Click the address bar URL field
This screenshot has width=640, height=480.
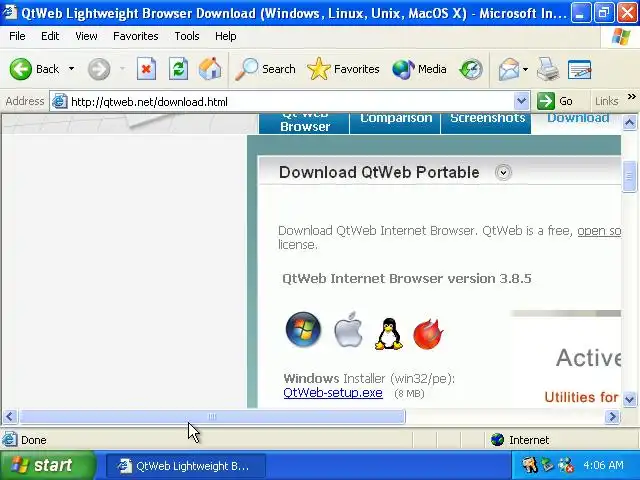(x=290, y=102)
